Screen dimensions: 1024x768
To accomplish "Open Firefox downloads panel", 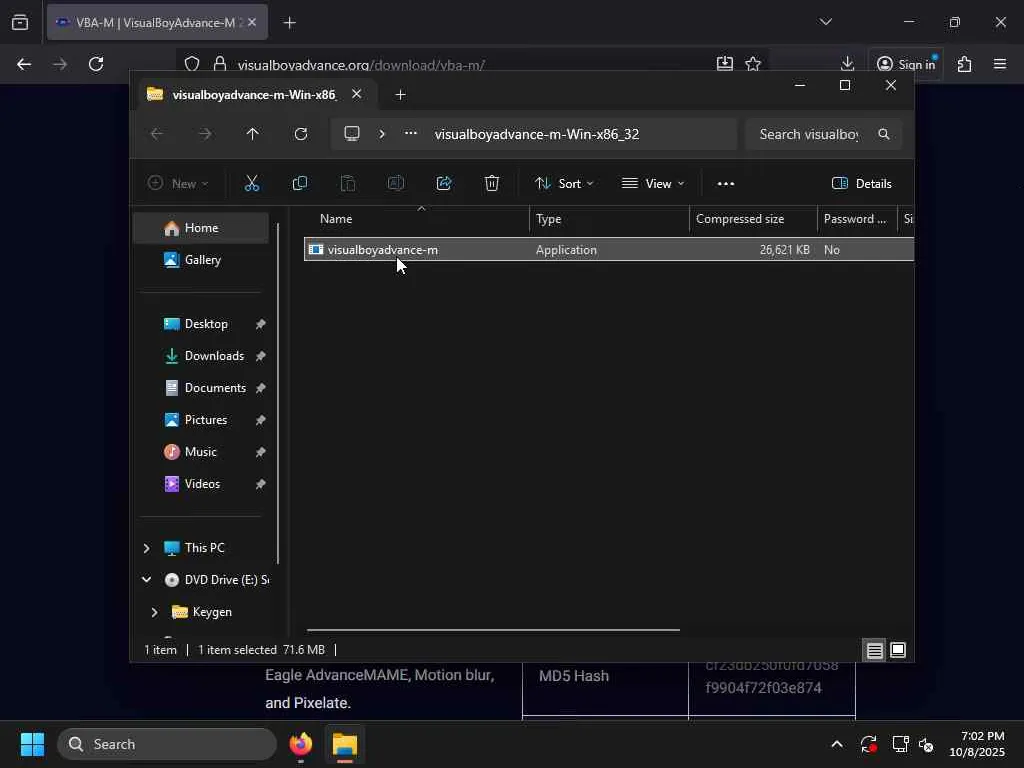I will click(x=847, y=64).
